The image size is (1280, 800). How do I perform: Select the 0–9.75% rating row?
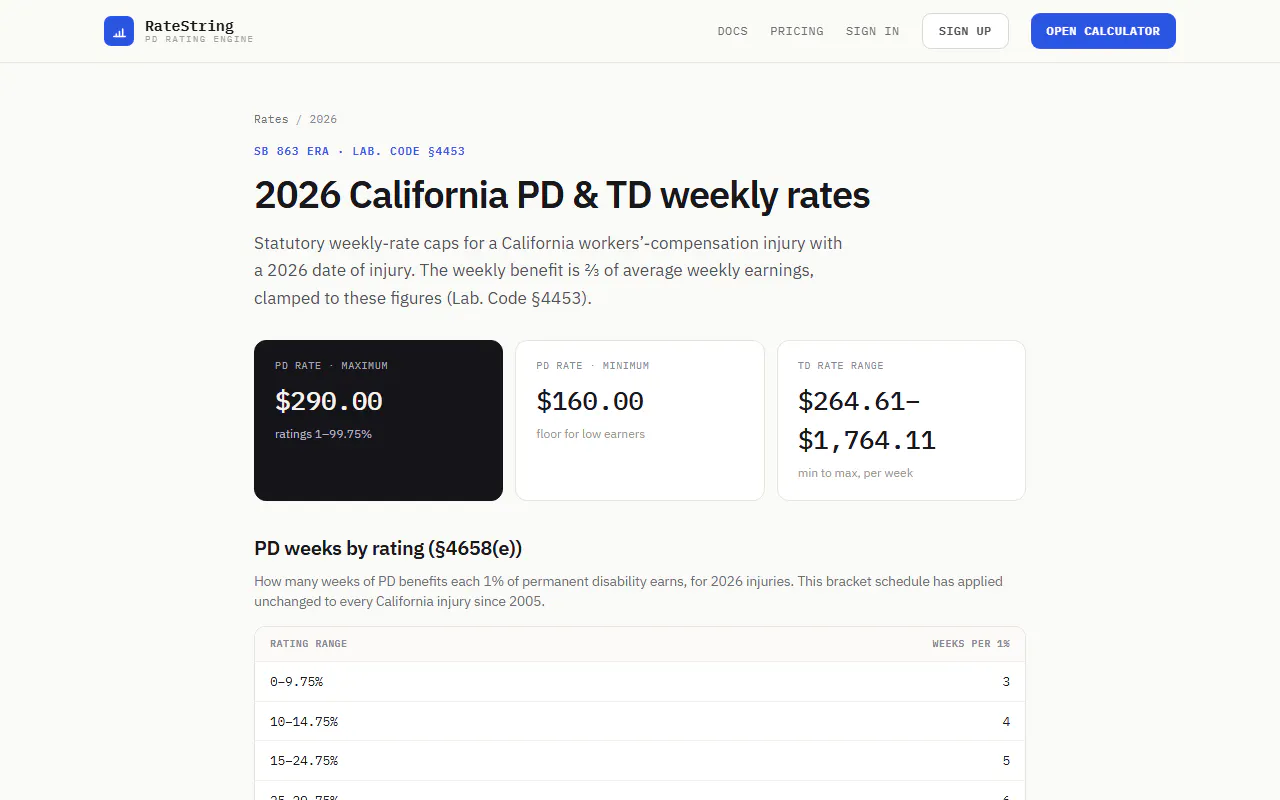(640, 682)
